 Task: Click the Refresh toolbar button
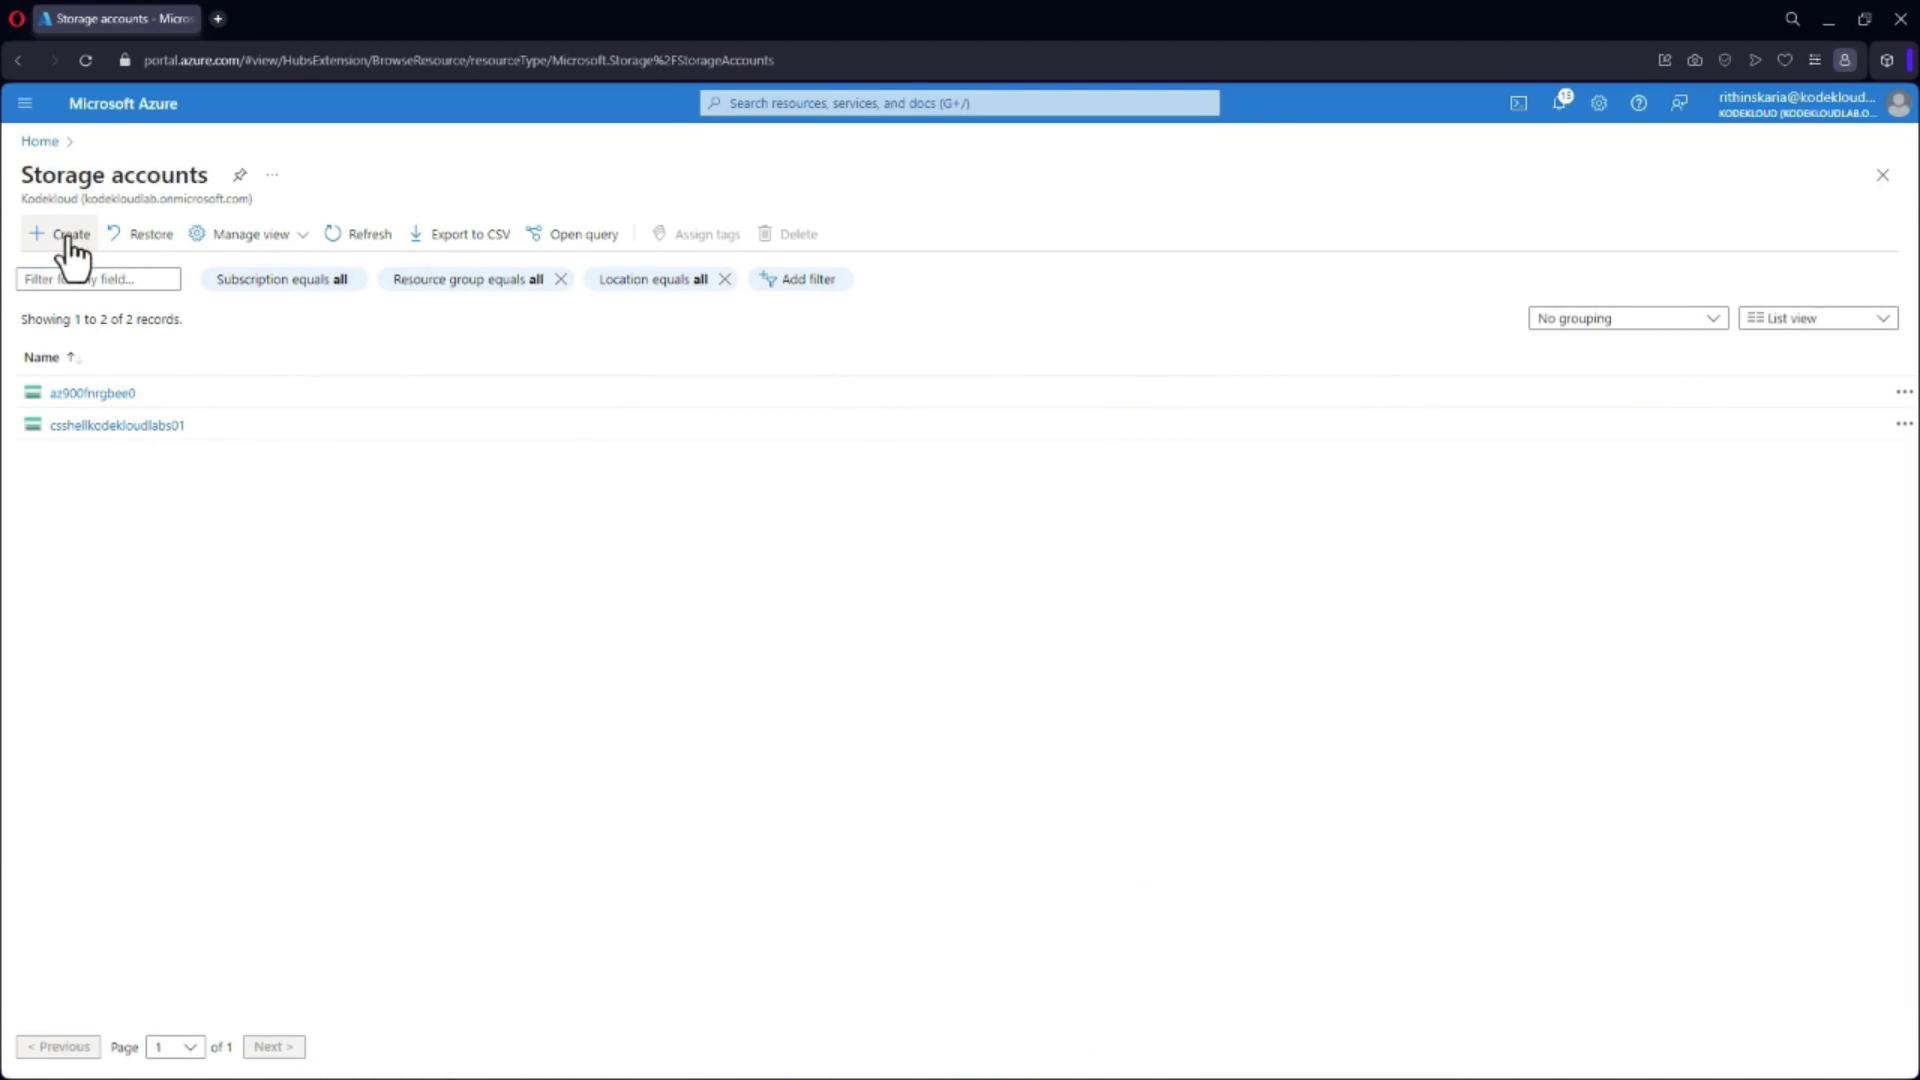[x=358, y=234]
